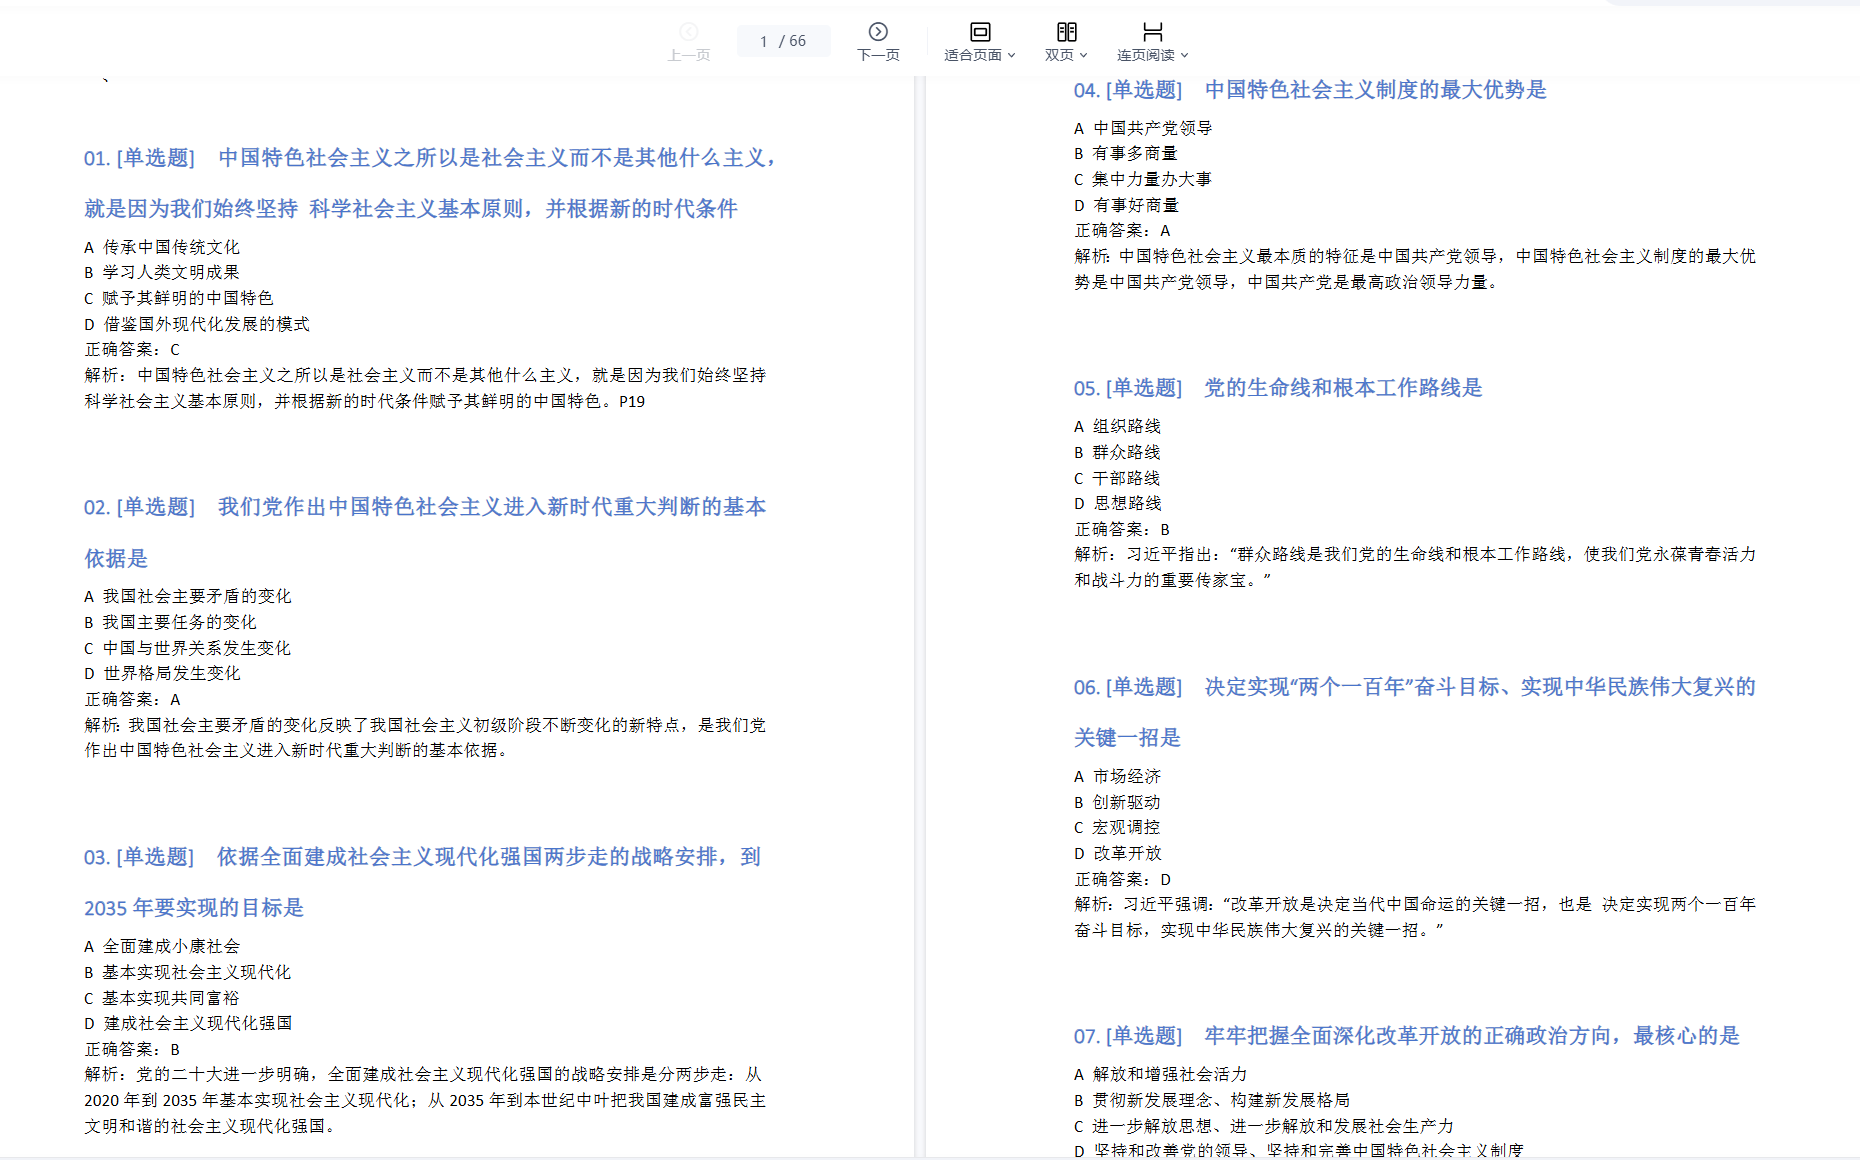The height and width of the screenshot is (1160, 1860).
Task: Expand the 适合页面 dropdown chevron
Action: coord(1012,56)
